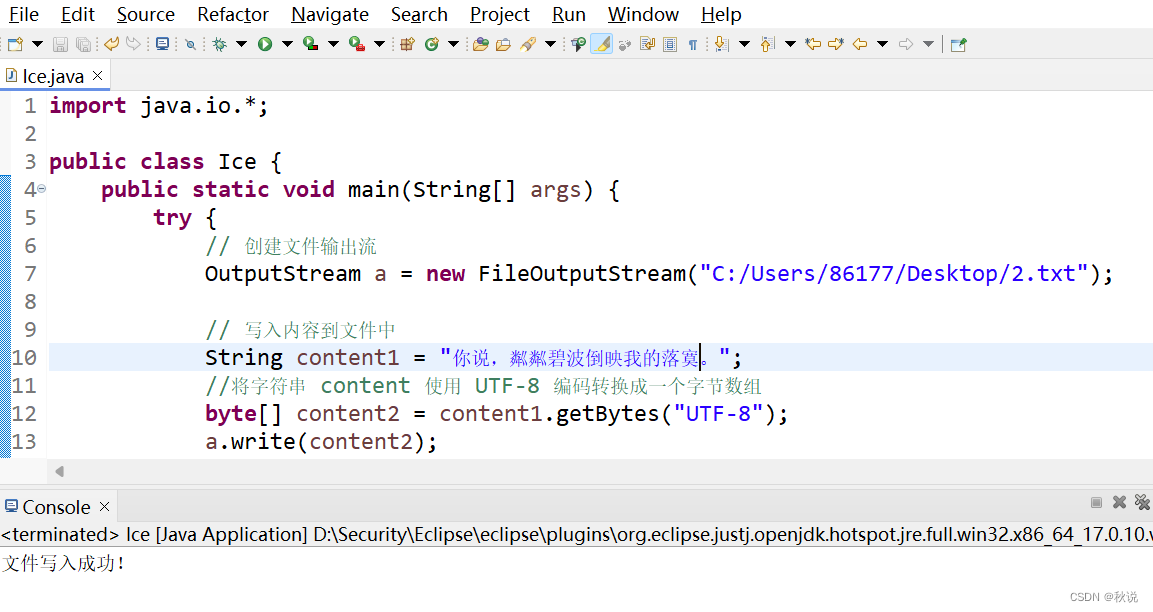This screenshot has width=1153, height=612.
Task: Click the Previous Edit Location icon
Action: click(813, 45)
